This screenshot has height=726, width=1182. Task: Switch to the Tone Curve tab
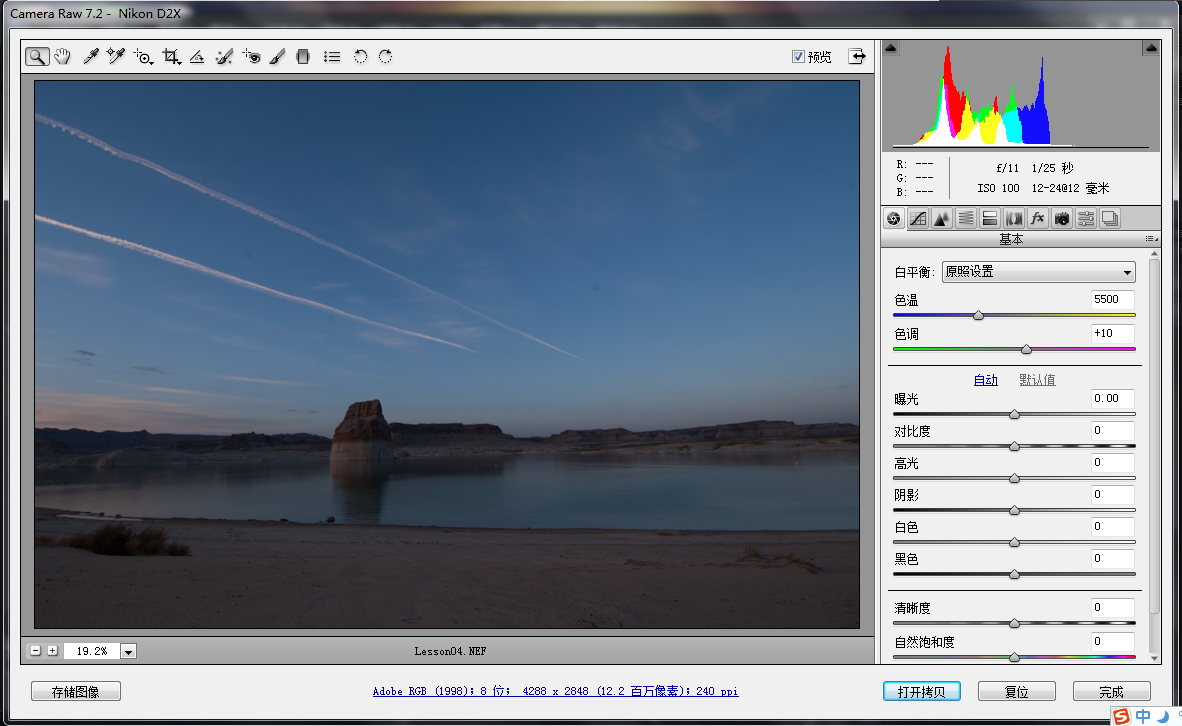[x=918, y=218]
